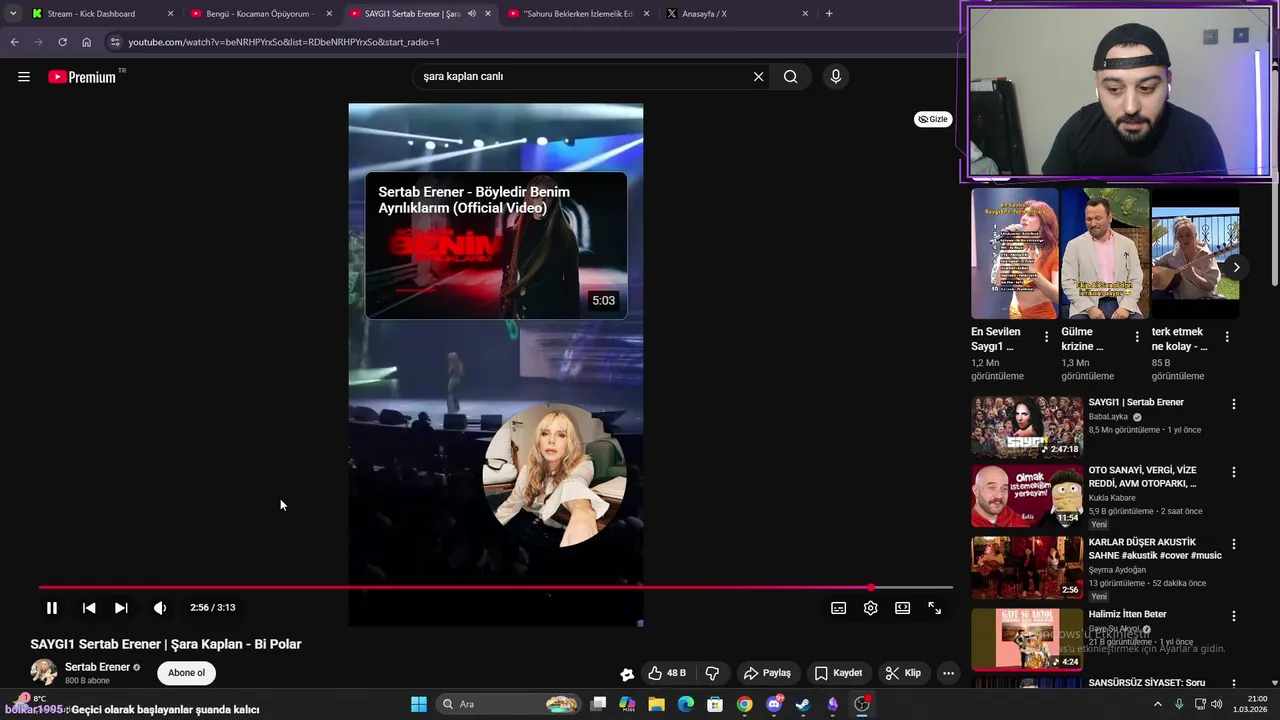Clear the search box text

(x=758, y=77)
